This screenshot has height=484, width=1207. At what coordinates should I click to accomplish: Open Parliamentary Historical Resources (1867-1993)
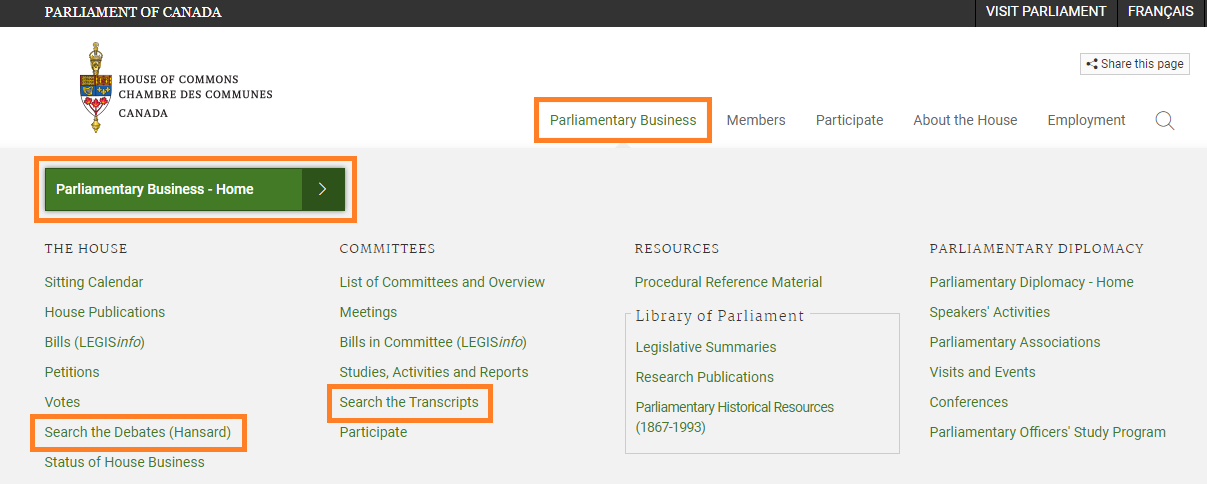click(735, 417)
